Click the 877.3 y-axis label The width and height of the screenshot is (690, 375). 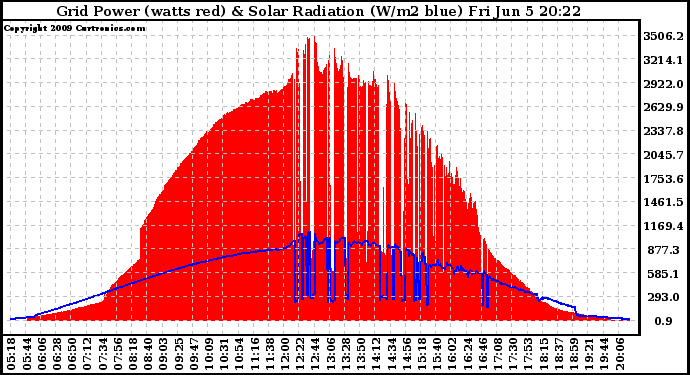(x=663, y=250)
